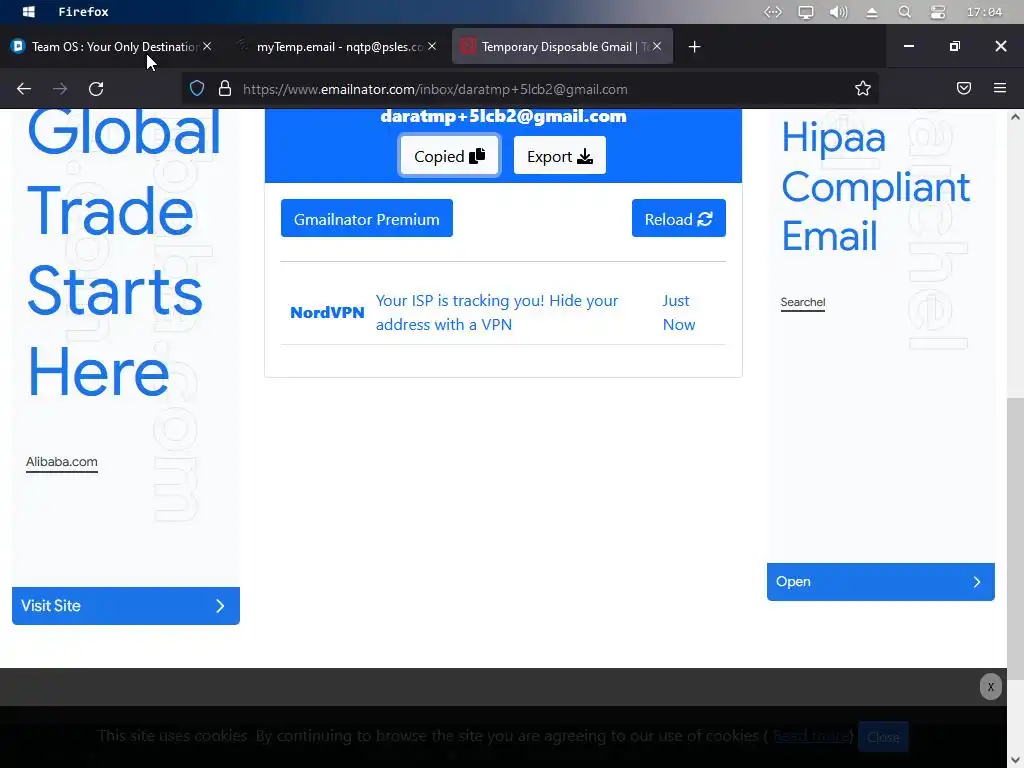Click the Export button

[x=560, y=156]
